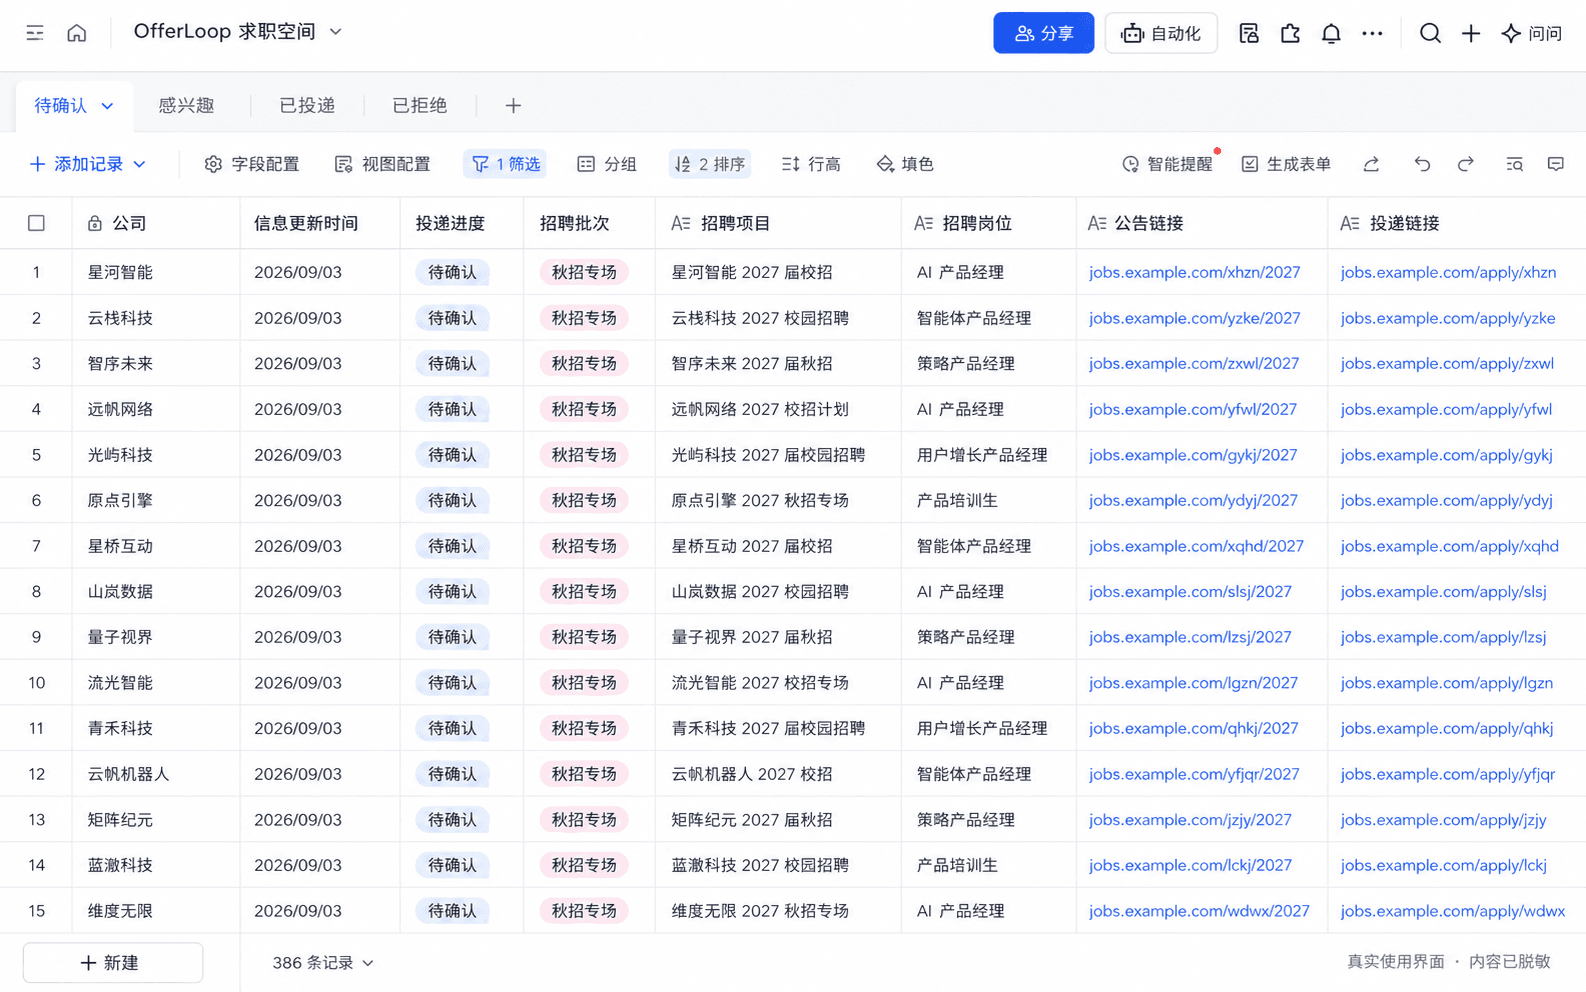Open the 填色 fill color option
This screenshot has height=992, width=1586.
click(905, 164)
